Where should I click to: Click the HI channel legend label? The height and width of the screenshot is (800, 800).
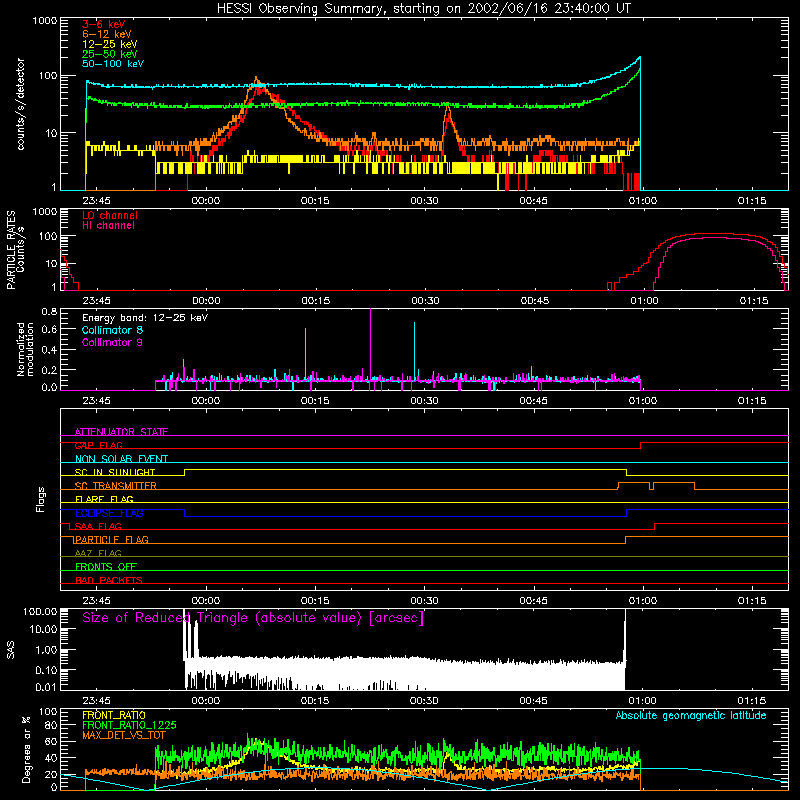click(108, 225)
